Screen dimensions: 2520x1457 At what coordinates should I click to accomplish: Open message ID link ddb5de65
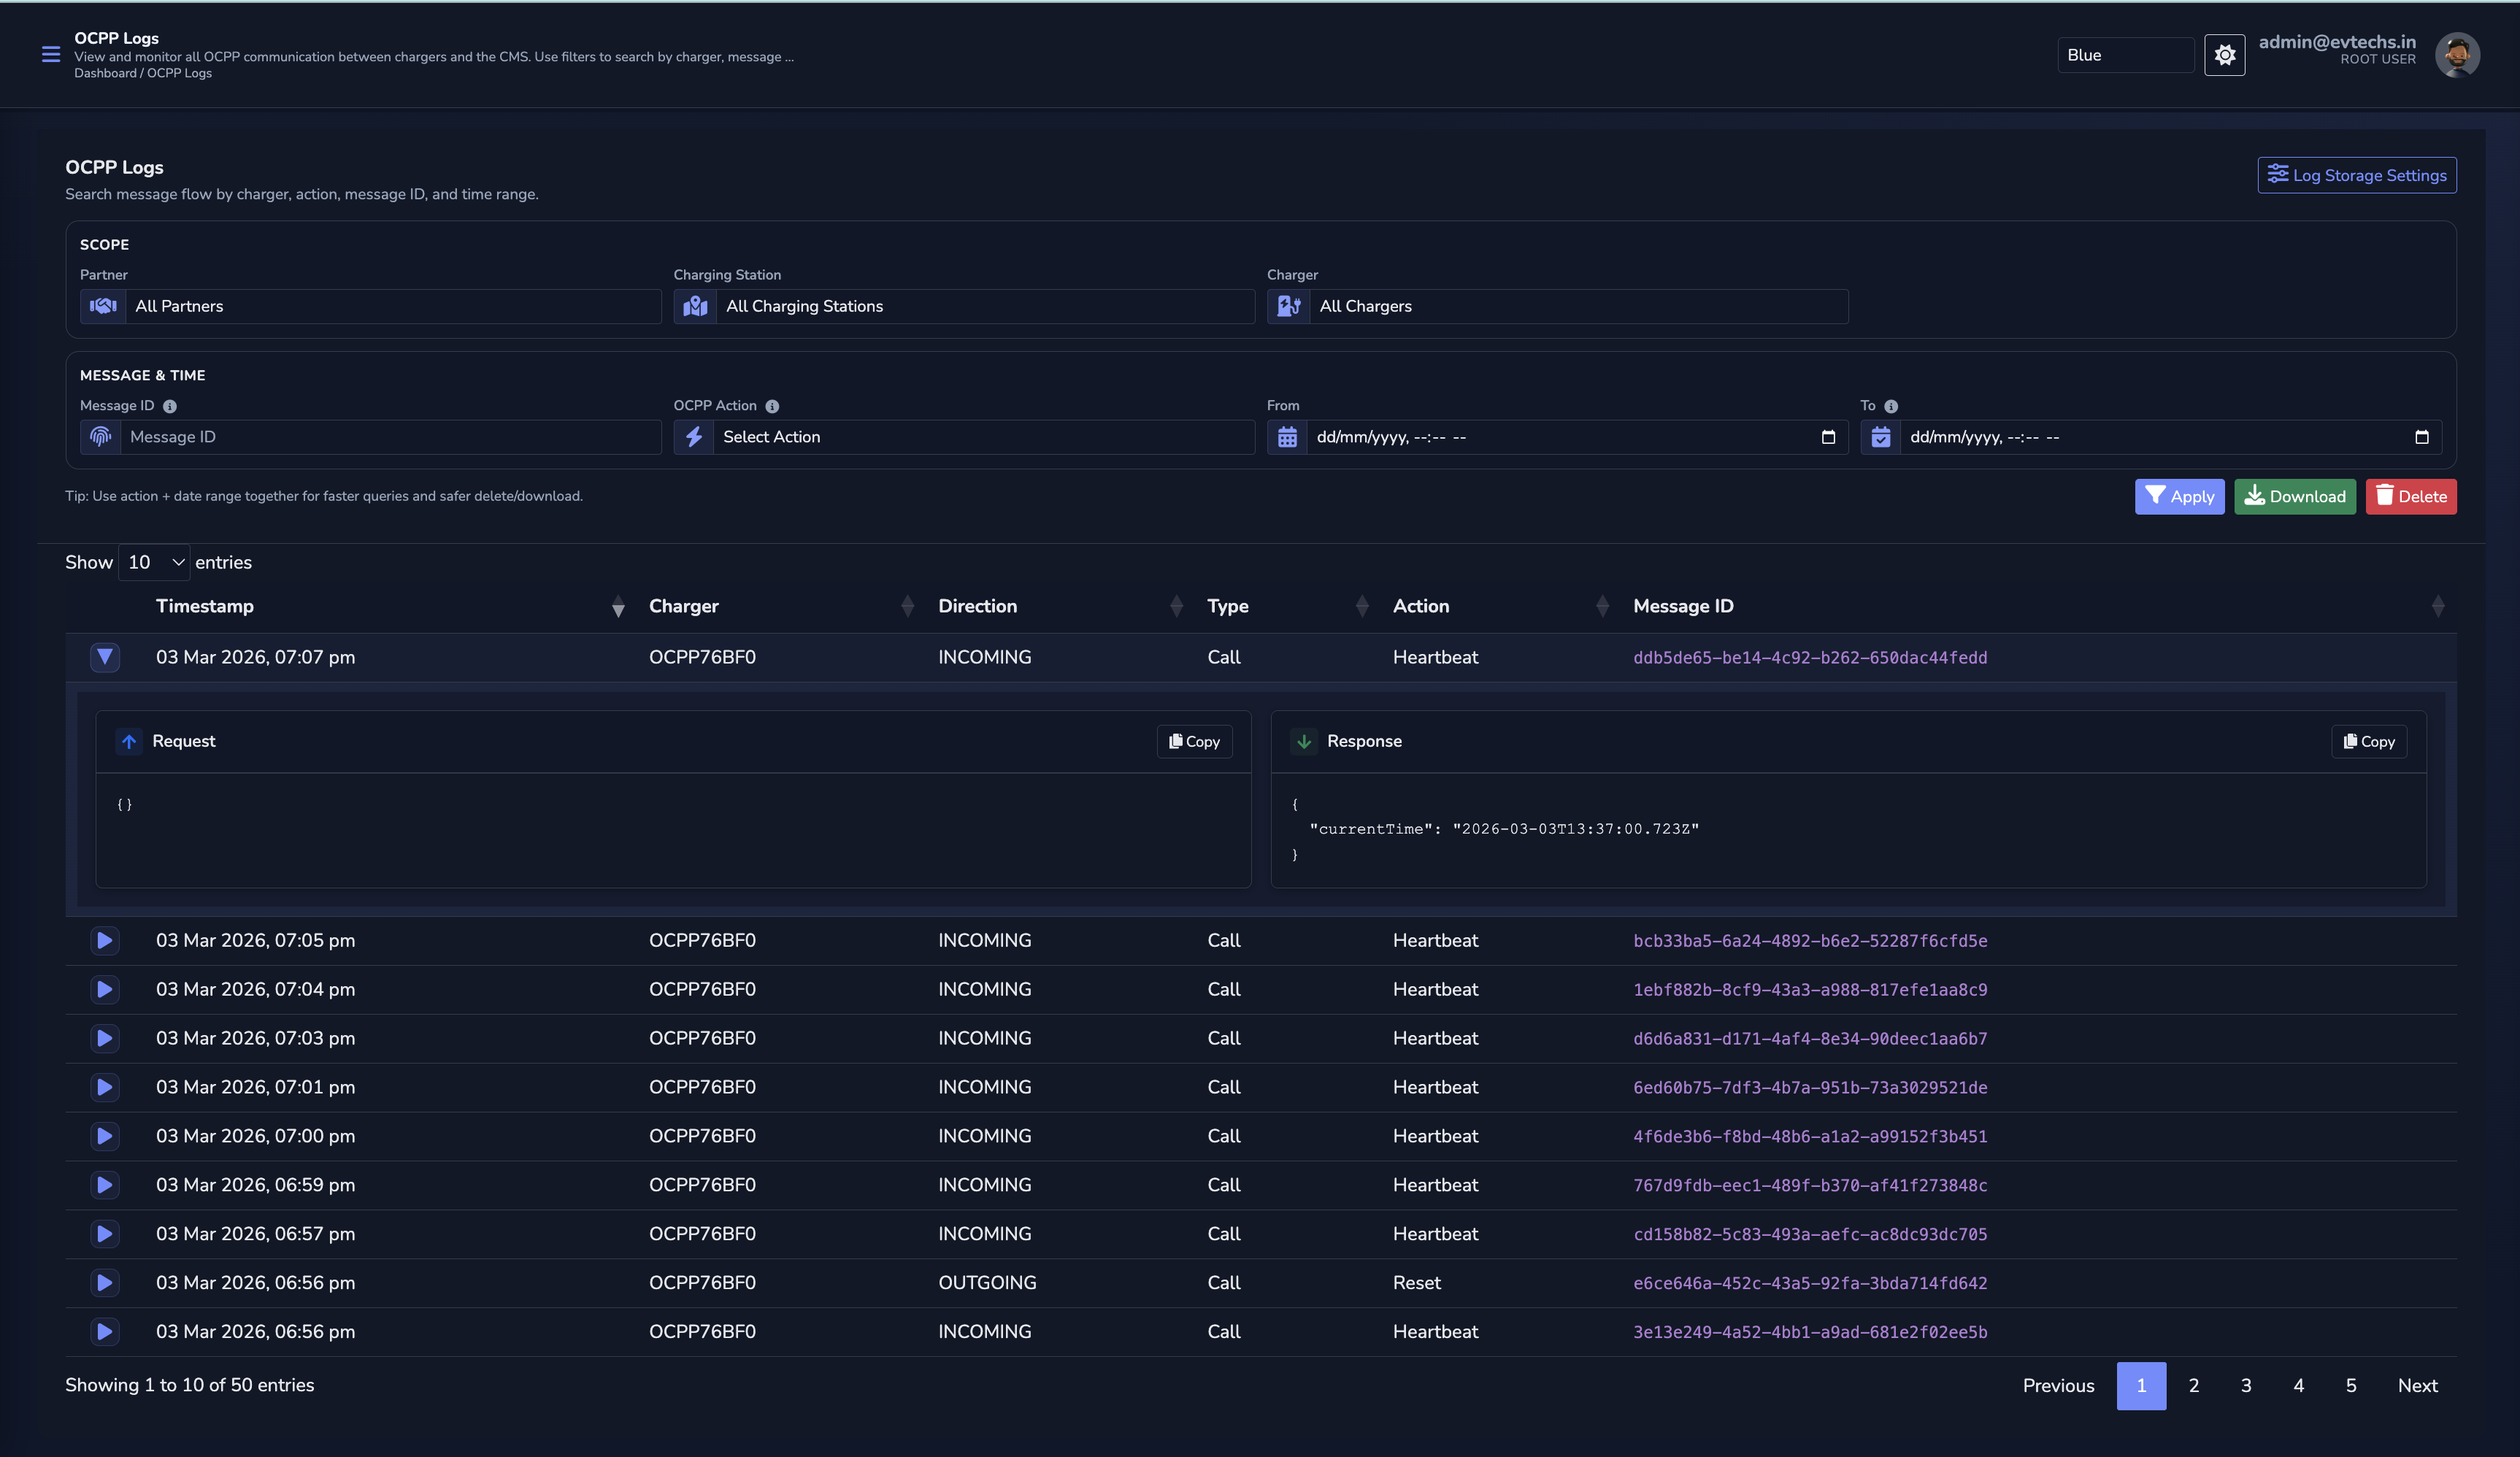[1810, 657]
